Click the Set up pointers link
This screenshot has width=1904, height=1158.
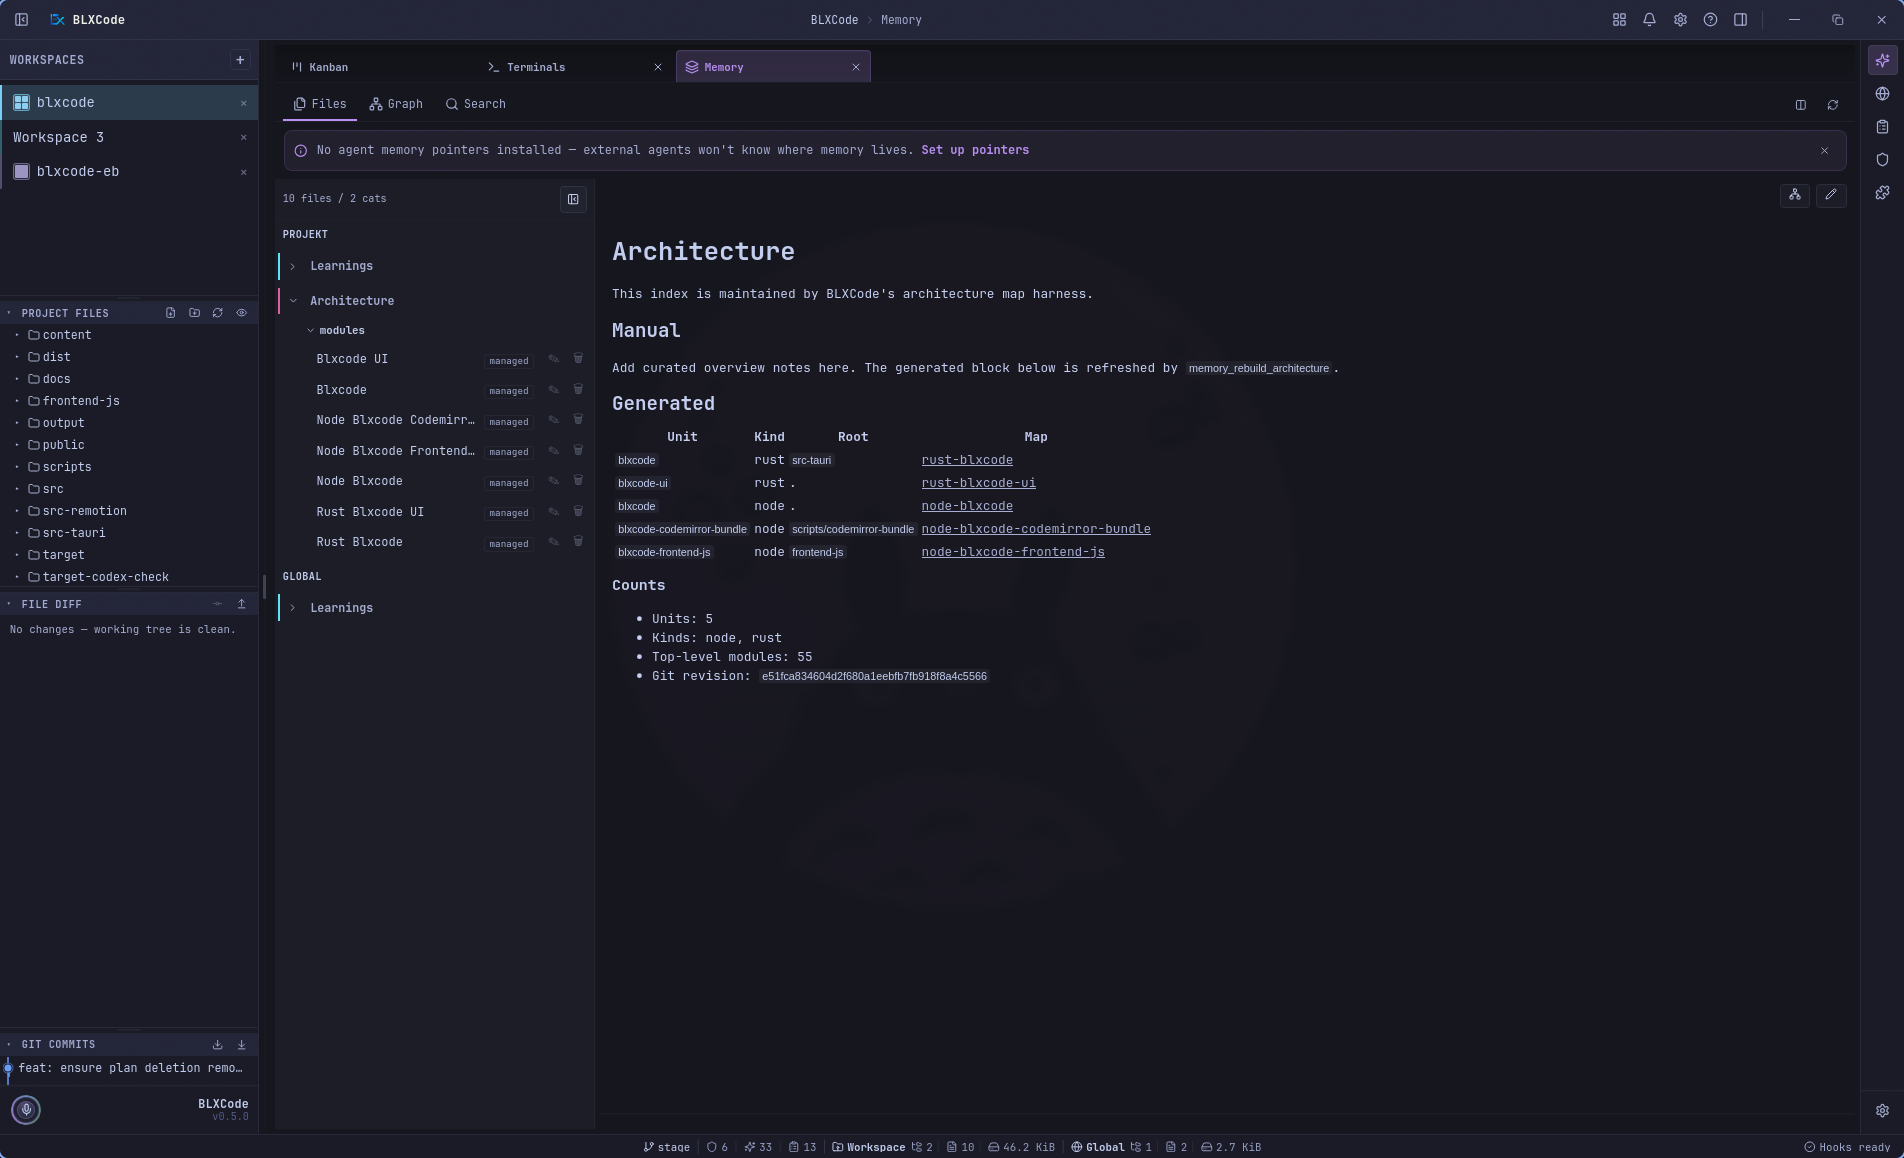coord(975,150)
